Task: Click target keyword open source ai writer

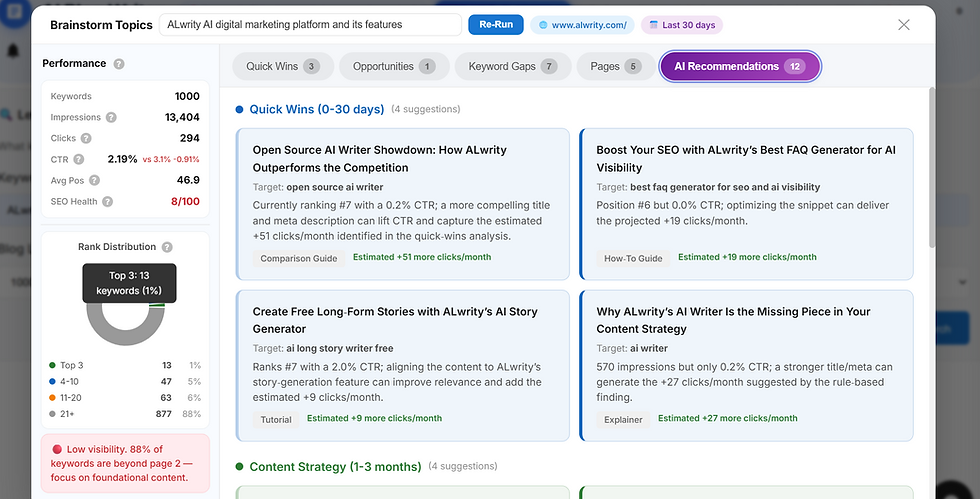Action: (x=334, y=187)
